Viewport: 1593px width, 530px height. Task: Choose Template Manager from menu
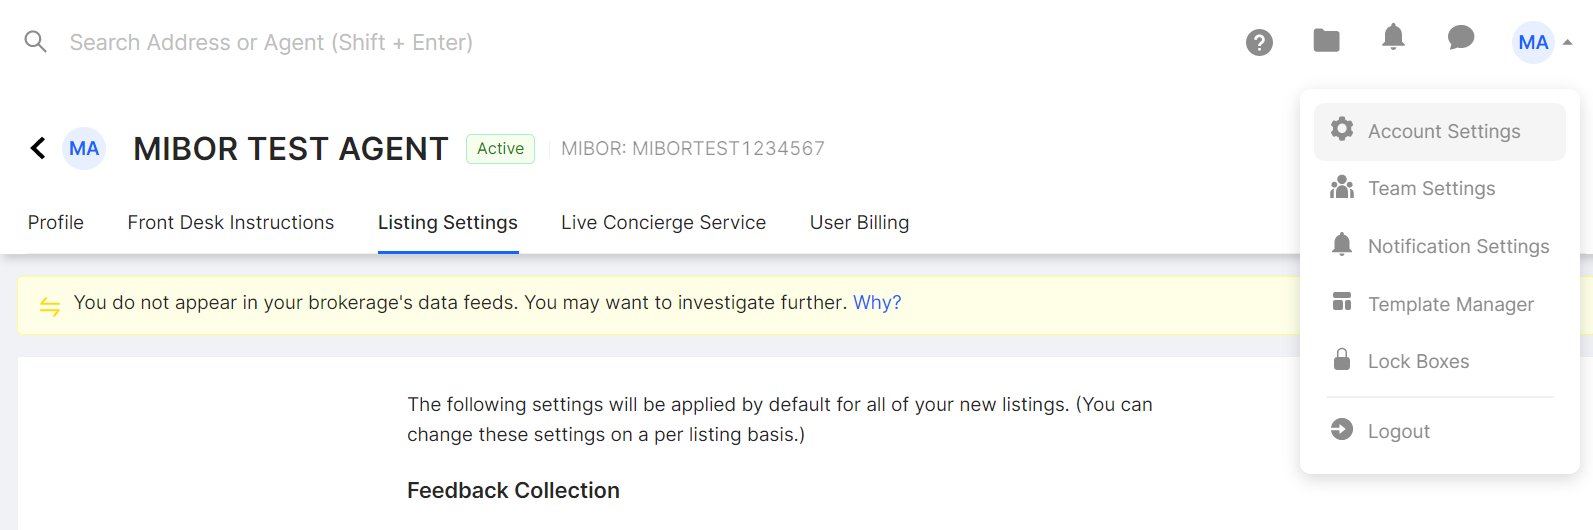click(x=1450, y=304)
